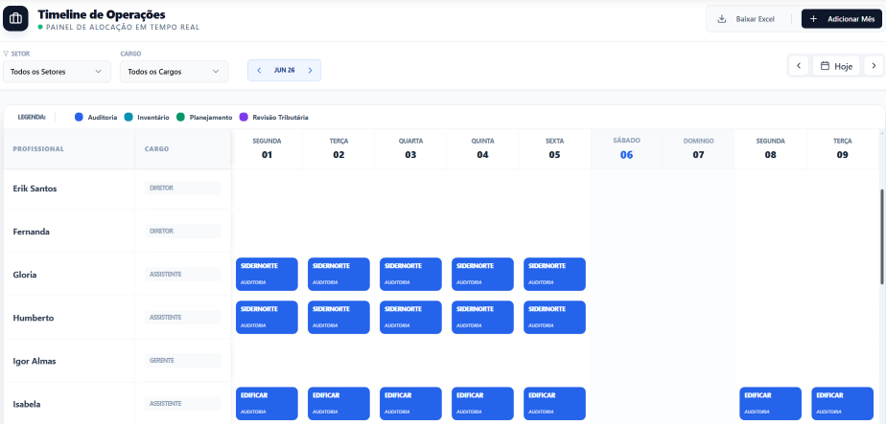This screenshot has height=424, width=886.
Task: Select Humberto's SIDERNORTE block on day 05
Action: 554,317
